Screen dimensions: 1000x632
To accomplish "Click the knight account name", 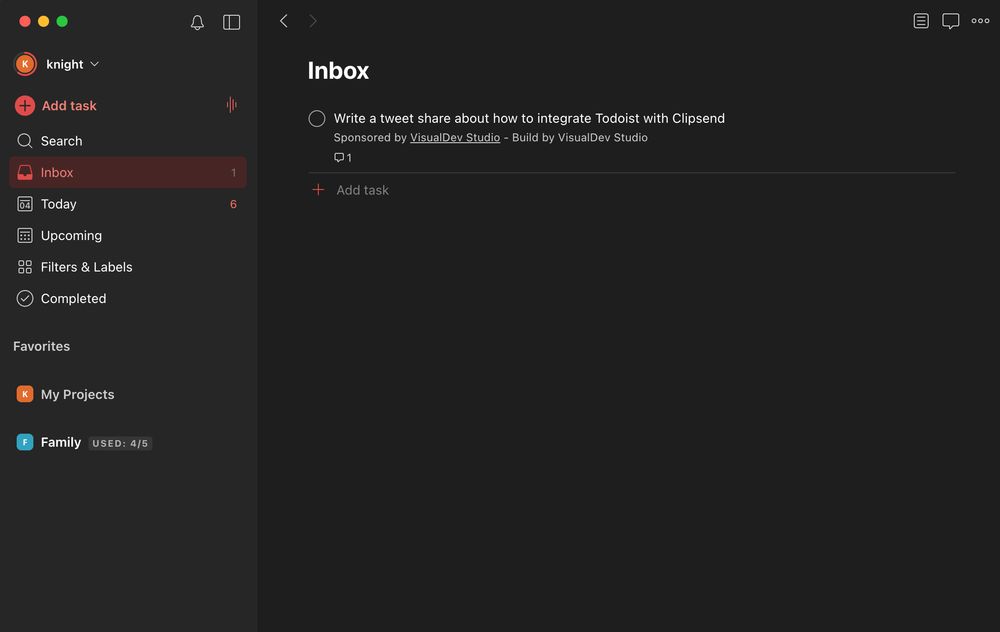I will (64, 64).
